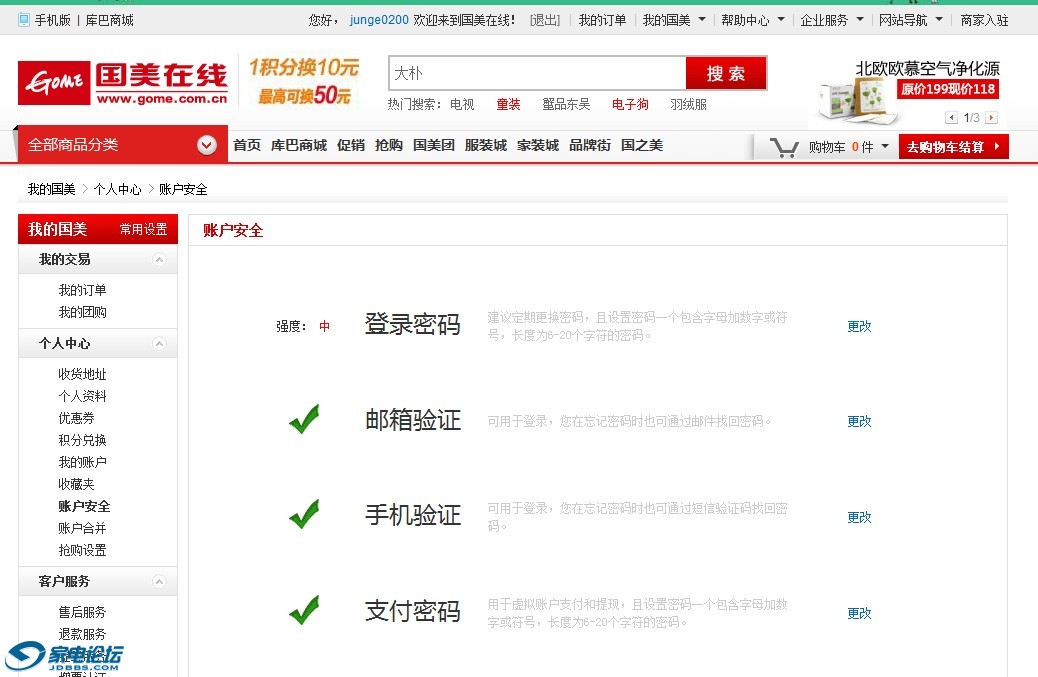Open 收货地址 in sidebar
This screenshot has height=677, width=1038.
[82, 375]
